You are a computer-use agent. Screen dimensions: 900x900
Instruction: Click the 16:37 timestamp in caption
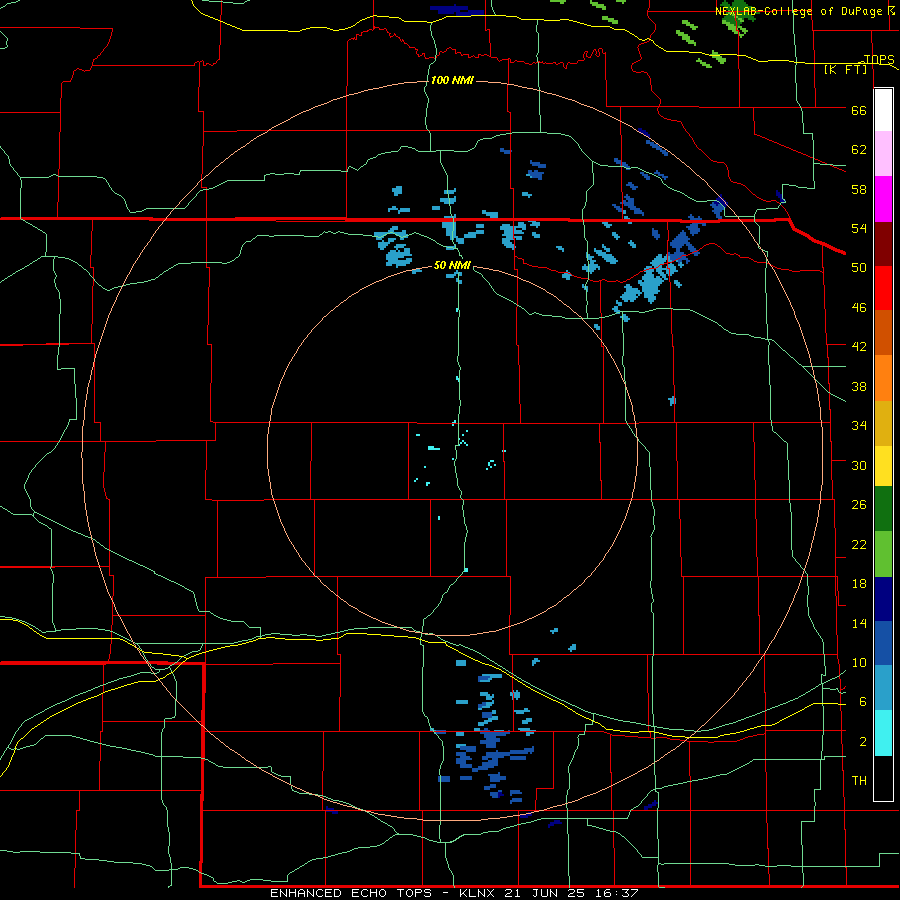tap(615, 893)
